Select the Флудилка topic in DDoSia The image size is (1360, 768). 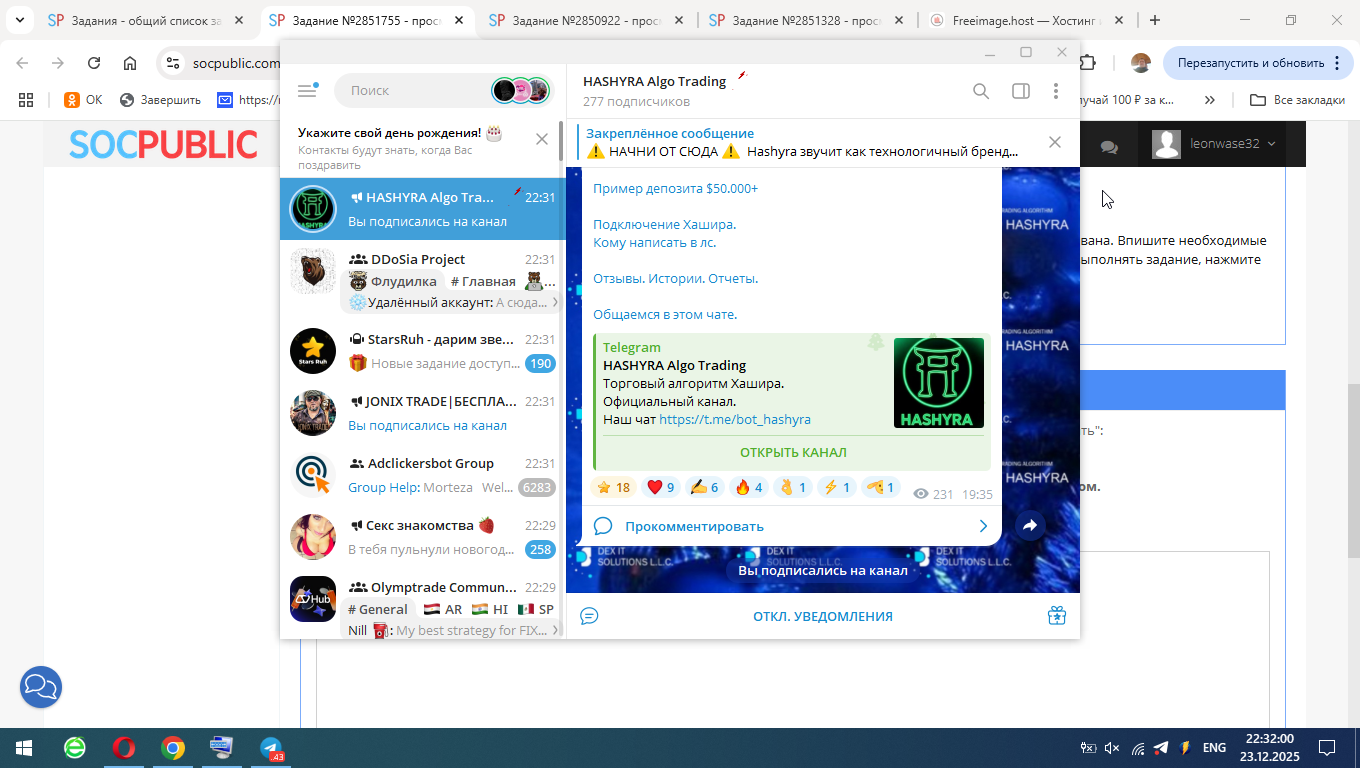pyautogui.click(x=393, y=281)
